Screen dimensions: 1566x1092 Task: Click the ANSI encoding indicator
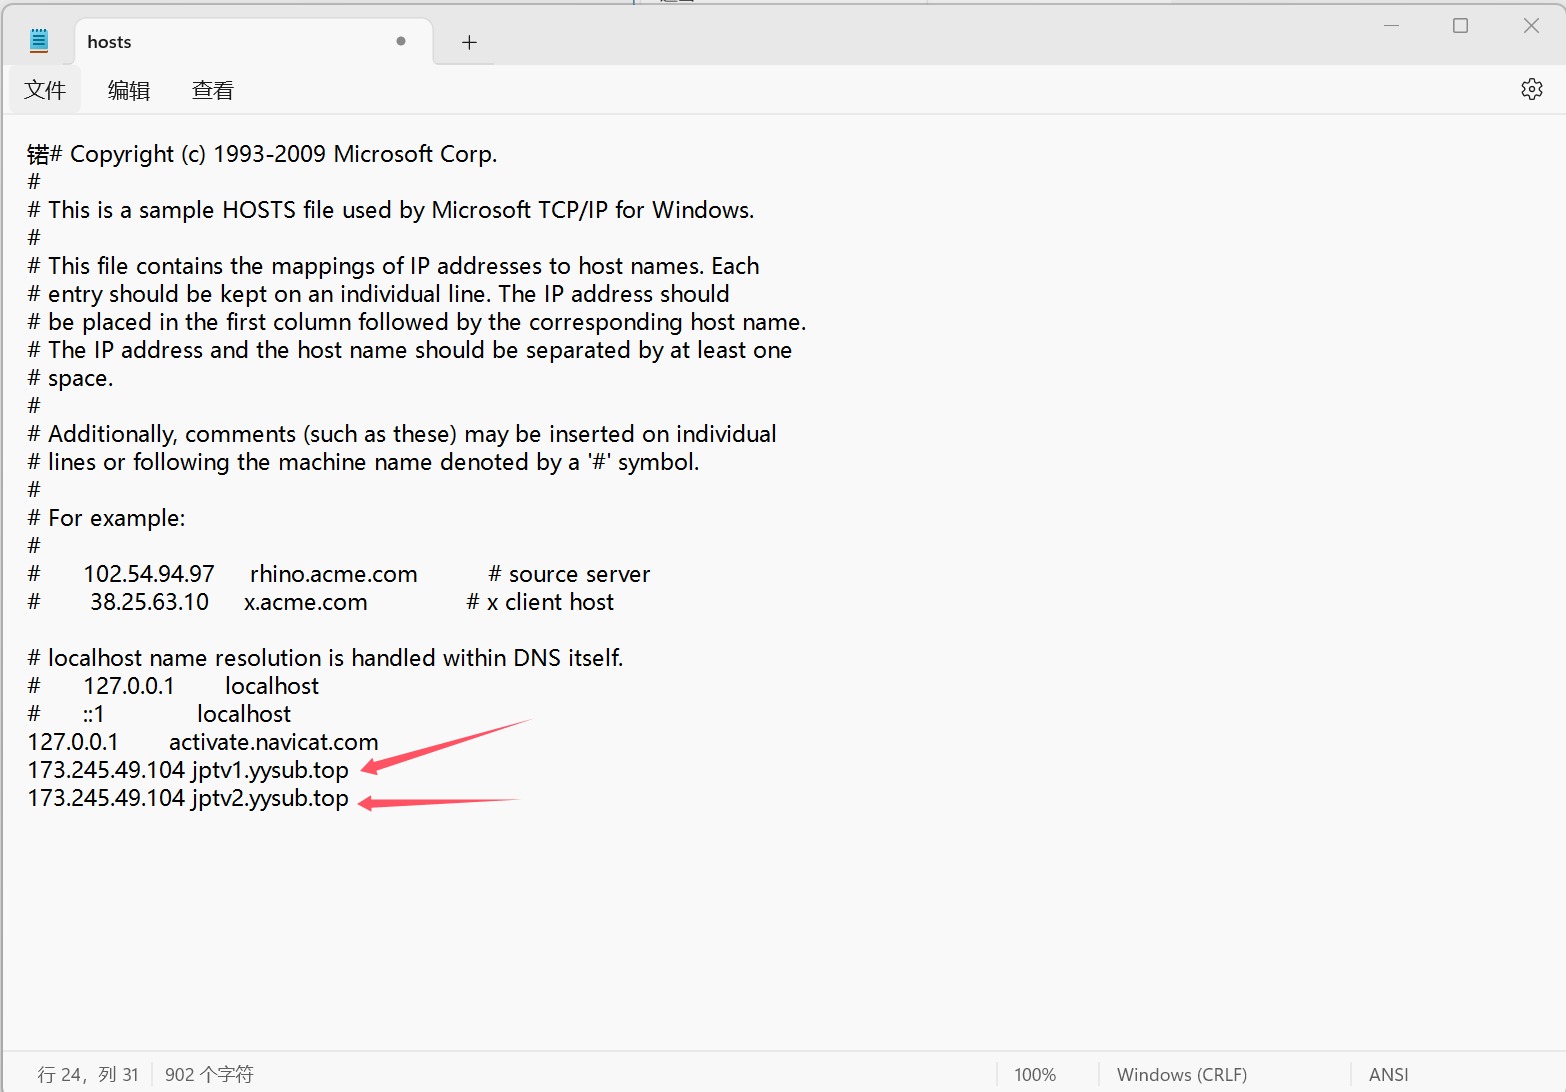click(x=1388, y=1074)
